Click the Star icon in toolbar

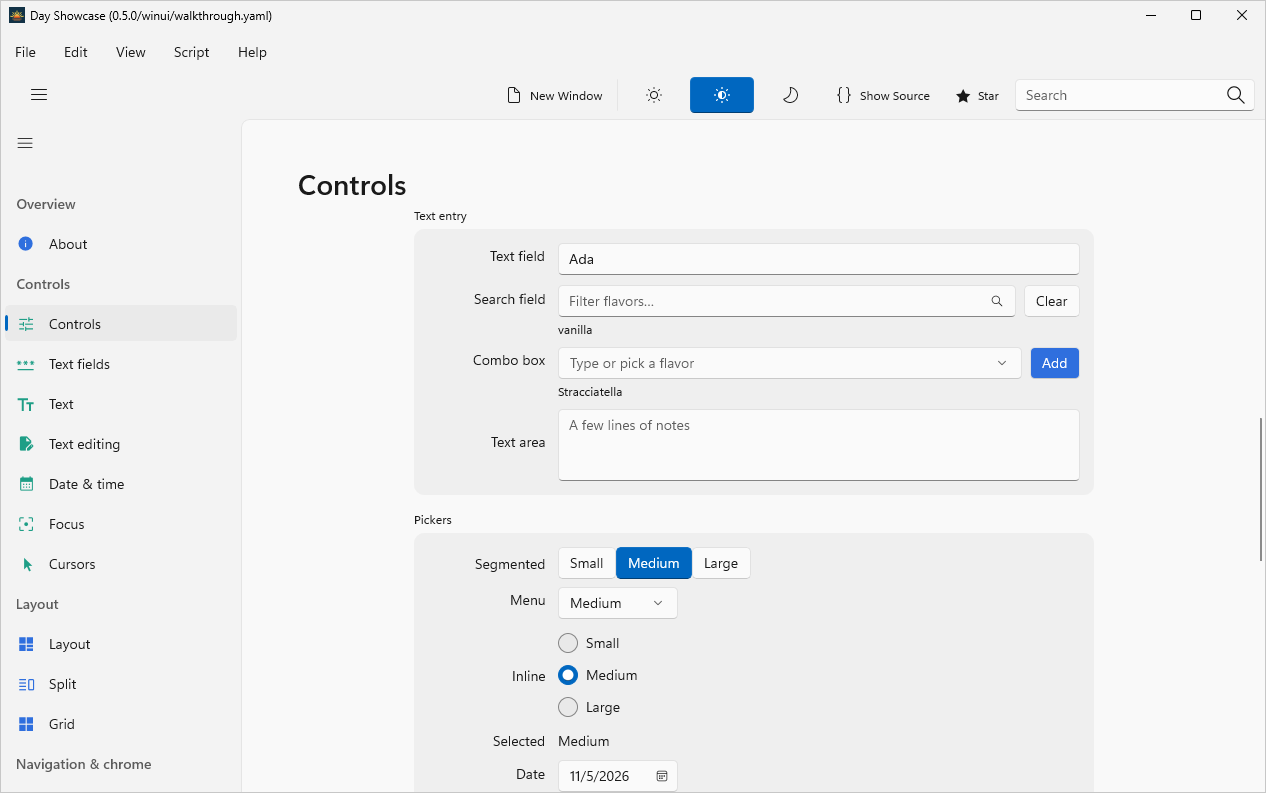pos(963,96)
